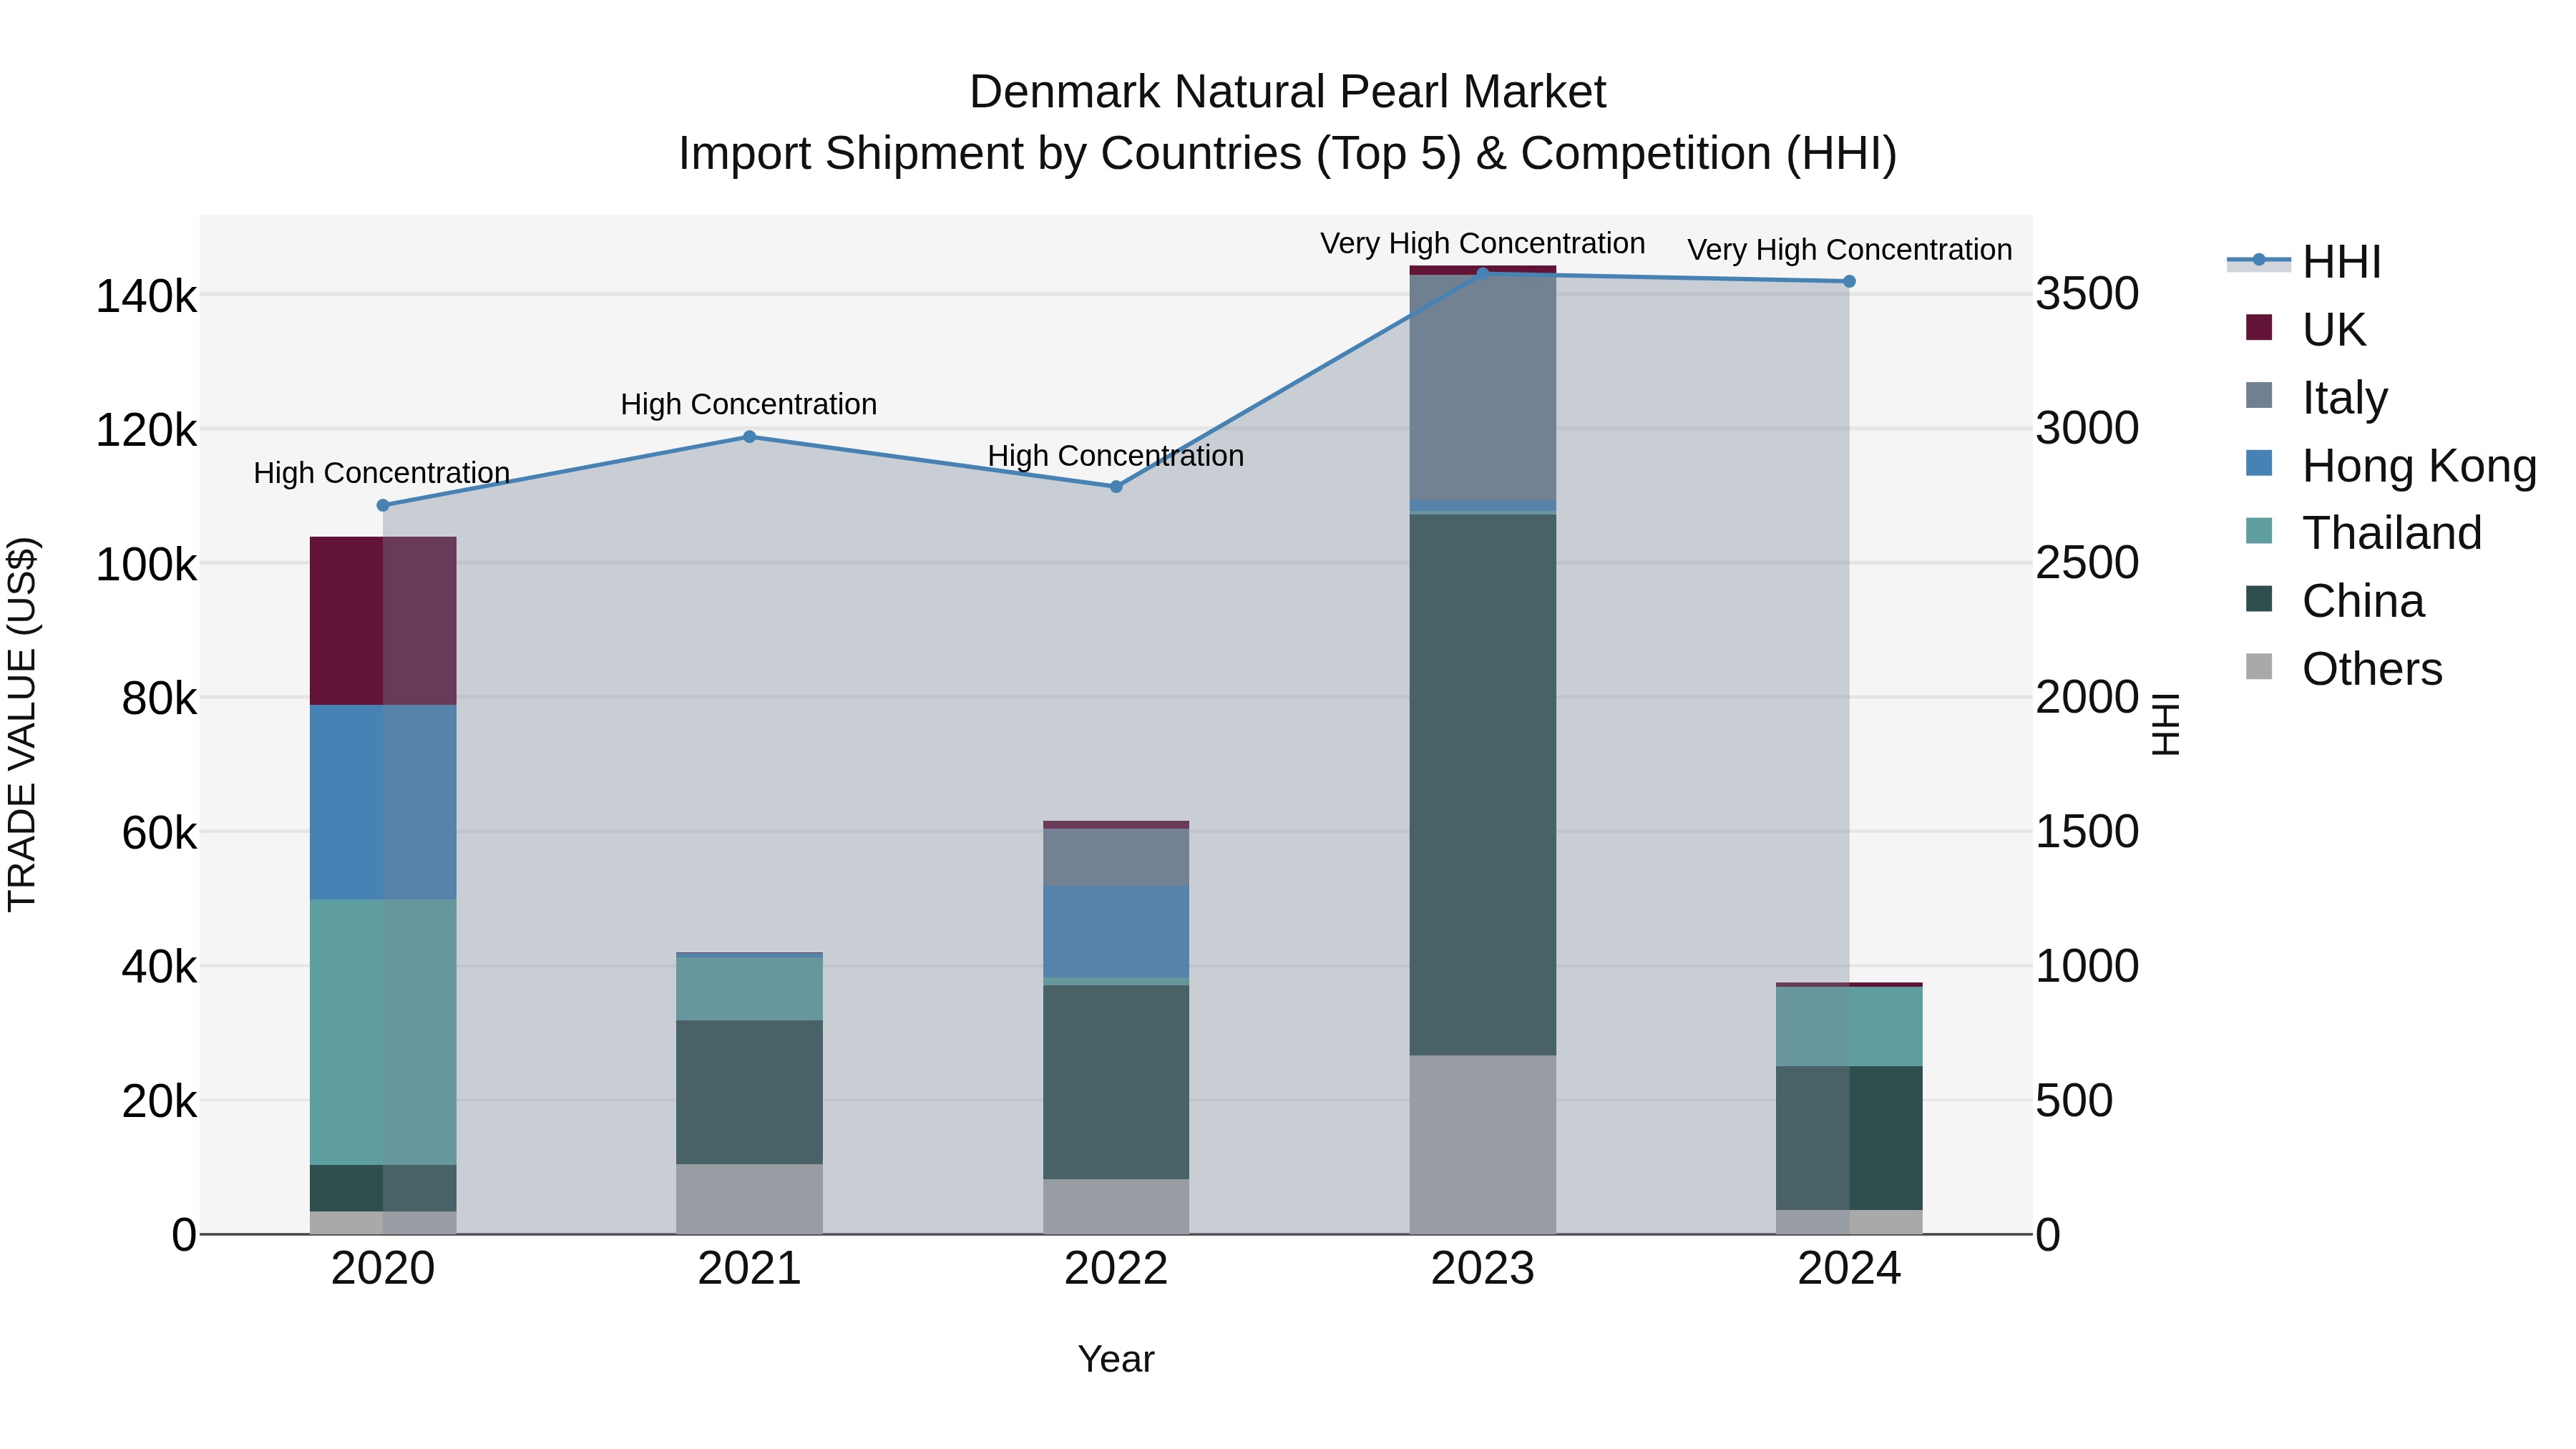Toggle the Hong Kong legend entry

coord(2390,465)
